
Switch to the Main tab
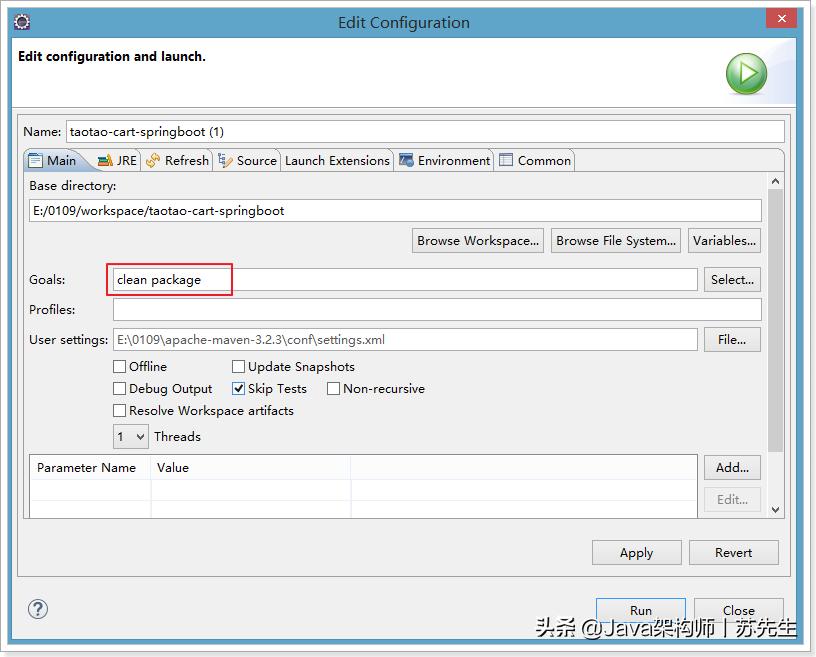pos(55,160)
